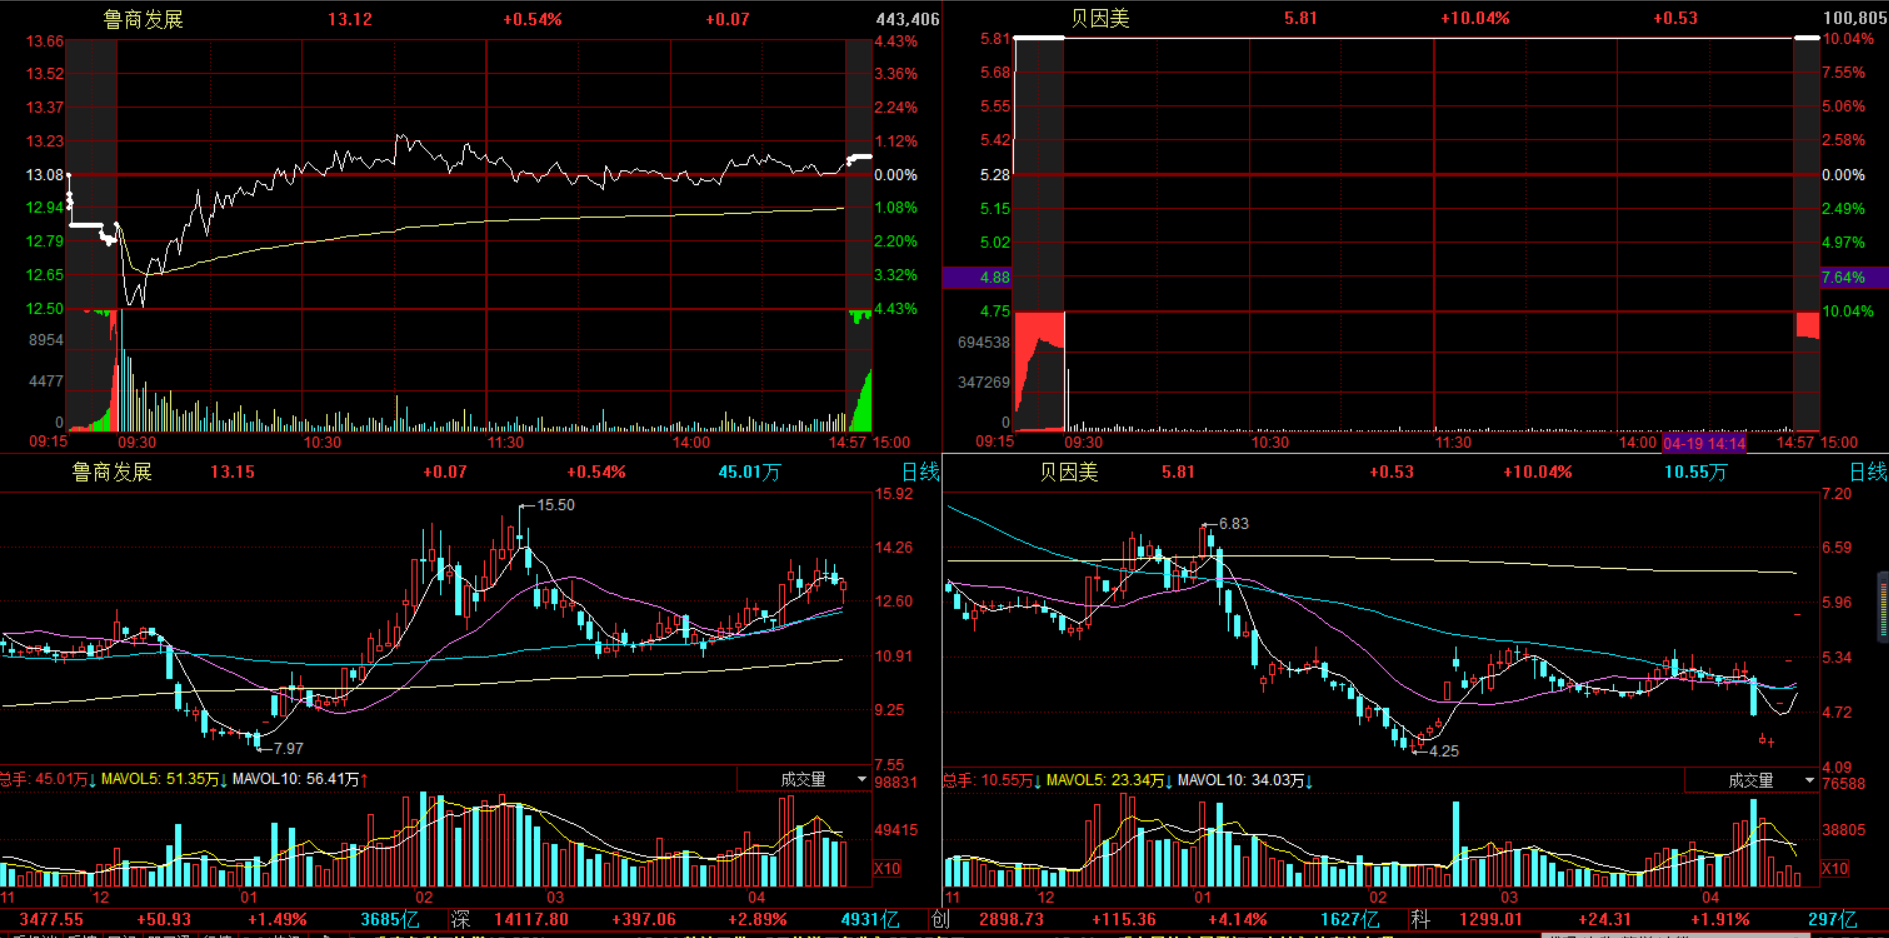Click the 4.25 low price label

click(x=1444, y=751)
